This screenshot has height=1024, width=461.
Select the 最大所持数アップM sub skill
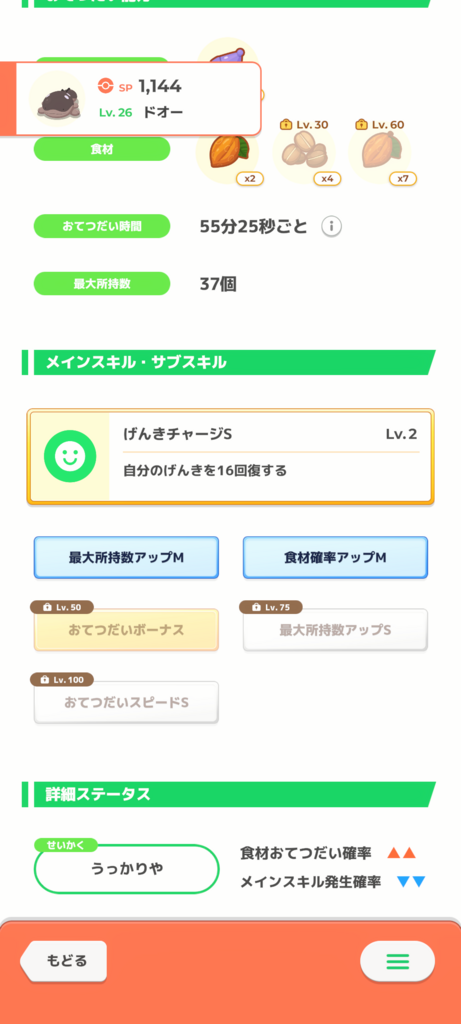coord(126,558)
